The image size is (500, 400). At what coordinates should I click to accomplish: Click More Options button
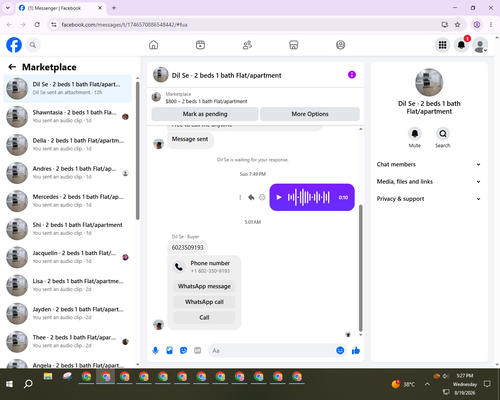click(310, 114)
